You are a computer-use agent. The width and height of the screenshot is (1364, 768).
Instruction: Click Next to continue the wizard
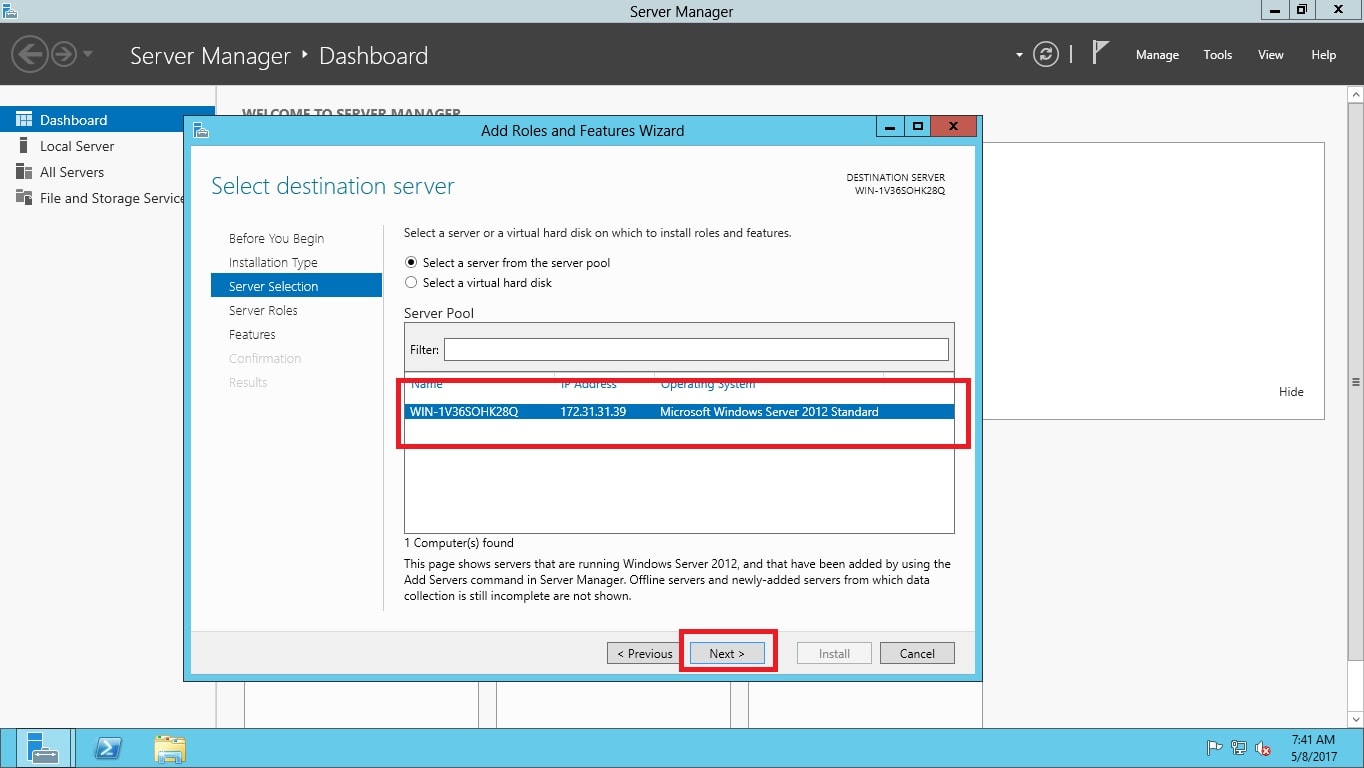pos(727,653)
